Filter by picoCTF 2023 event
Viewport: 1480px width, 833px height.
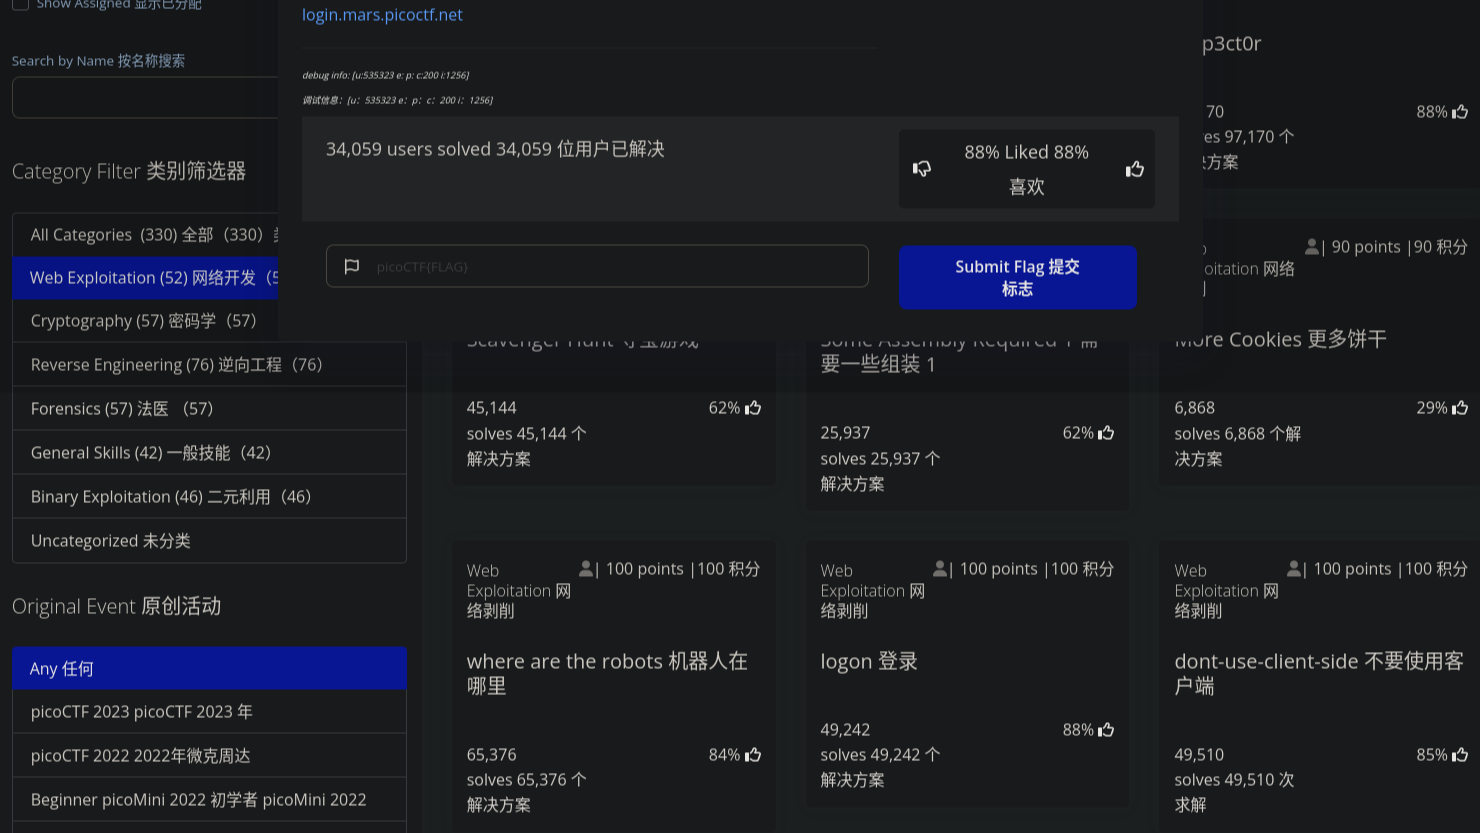(209, 711)
